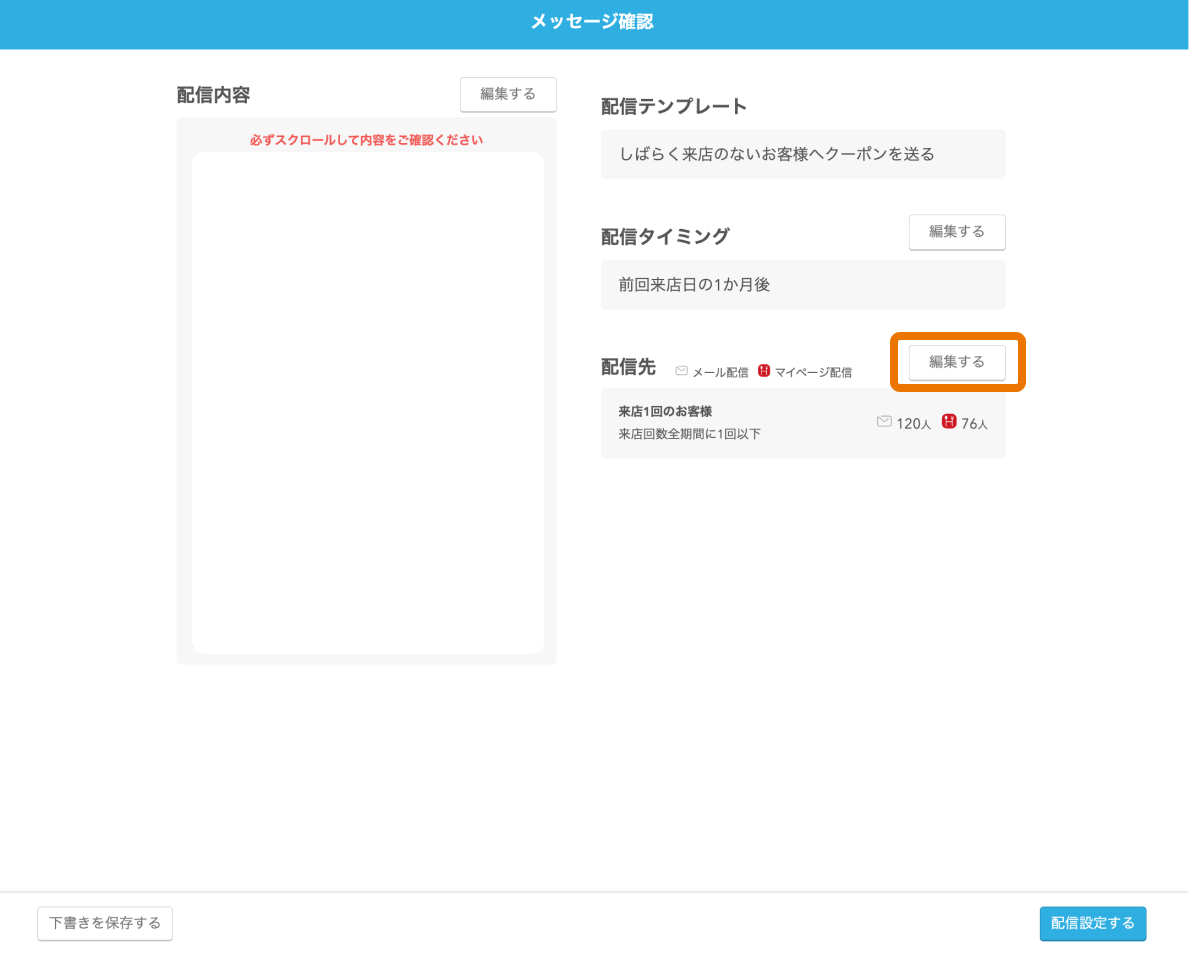Click the condition text 来店回数全期間に1回以下

[689, 435]
